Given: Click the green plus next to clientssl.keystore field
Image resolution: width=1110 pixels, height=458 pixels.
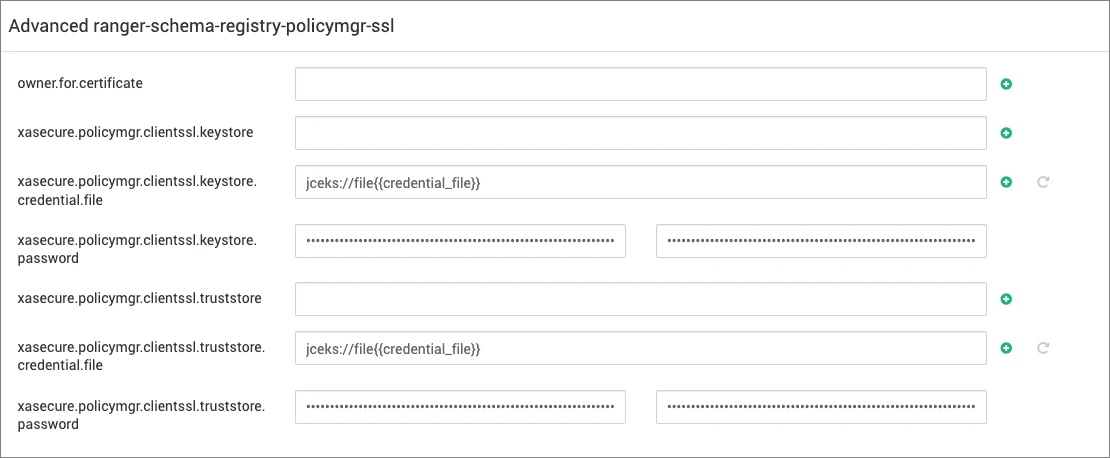Looking at the screenshot, I should [x=1006, y=133].
